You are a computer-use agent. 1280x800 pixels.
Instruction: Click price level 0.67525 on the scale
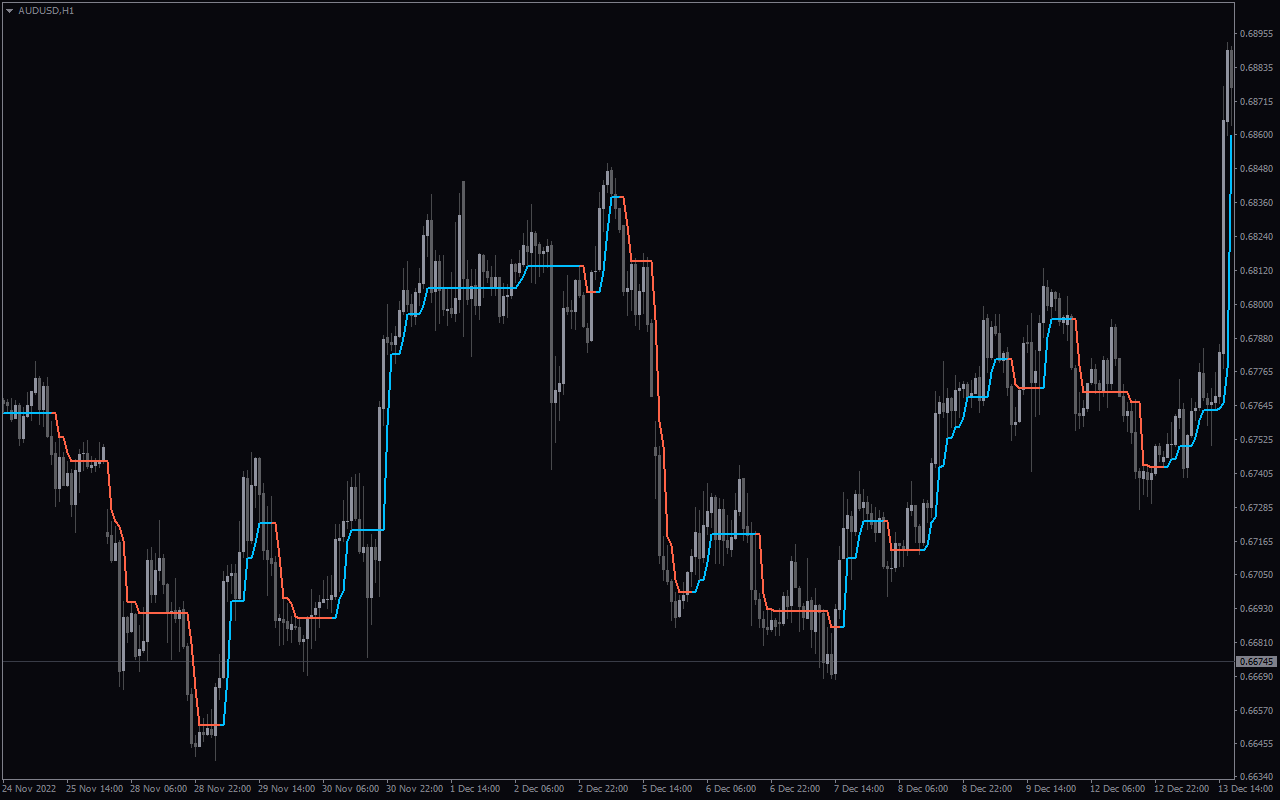click(1258, 440)
